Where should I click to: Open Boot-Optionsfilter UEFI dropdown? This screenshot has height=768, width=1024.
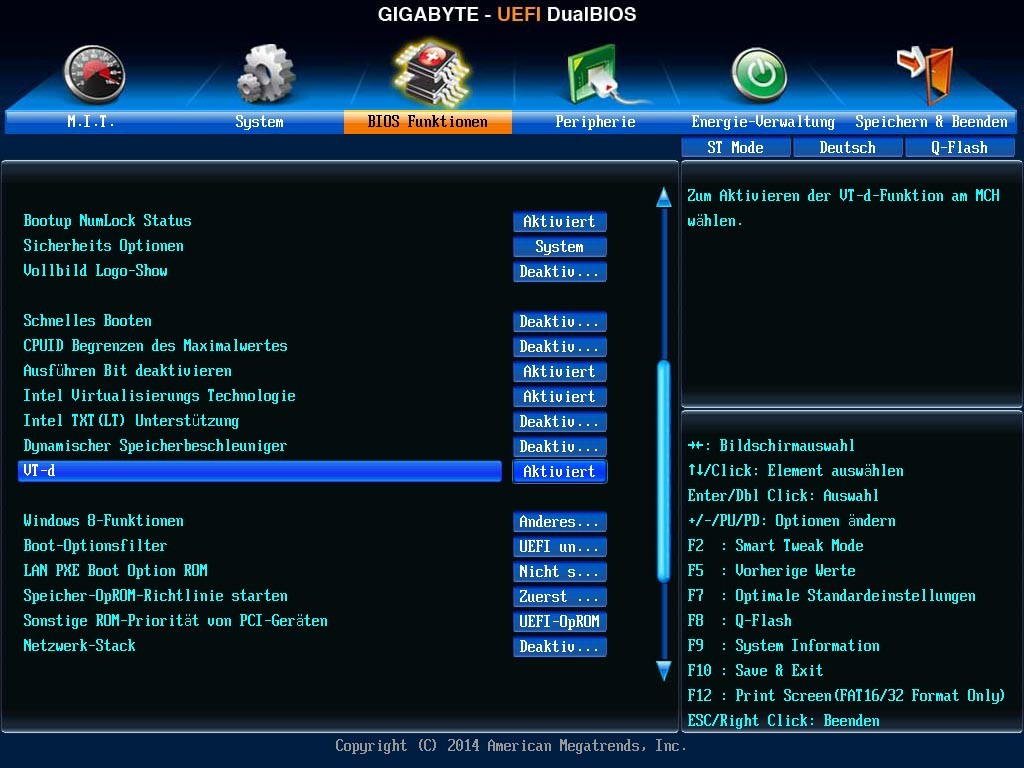(x=560, y=546)
